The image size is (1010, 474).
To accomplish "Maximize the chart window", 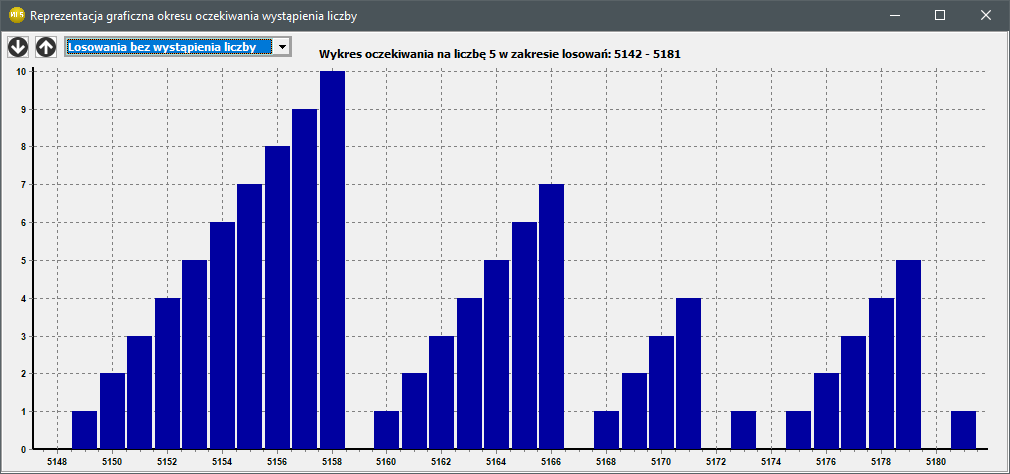I will tap(940, 15).
